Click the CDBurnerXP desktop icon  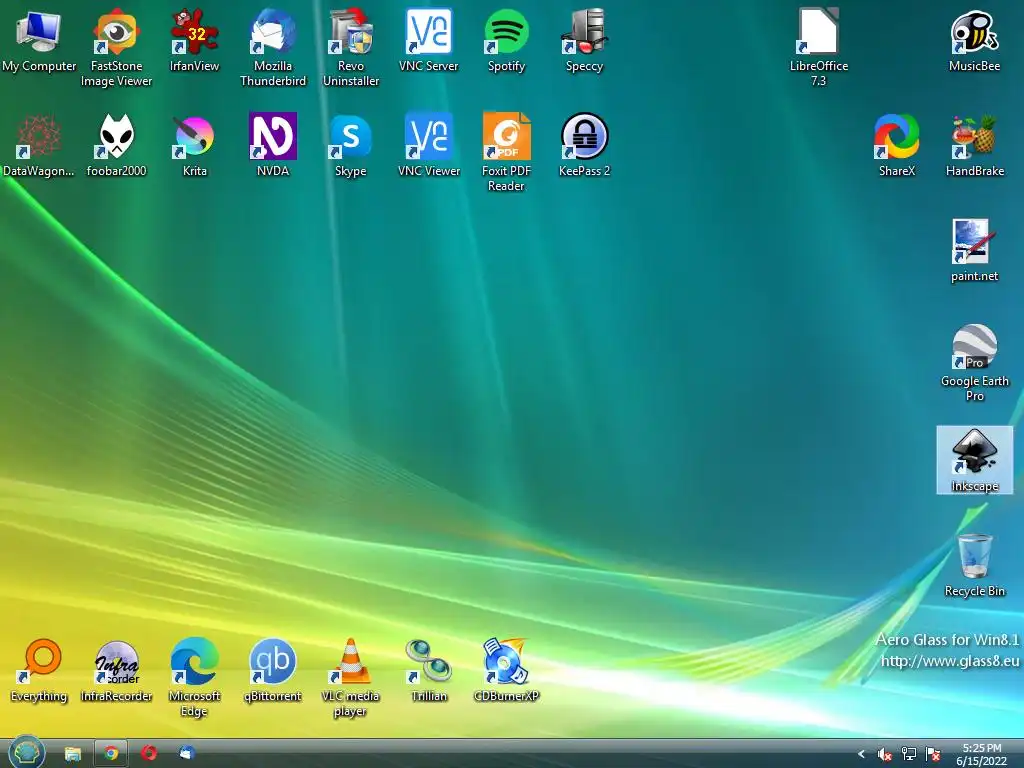(506, 671)
